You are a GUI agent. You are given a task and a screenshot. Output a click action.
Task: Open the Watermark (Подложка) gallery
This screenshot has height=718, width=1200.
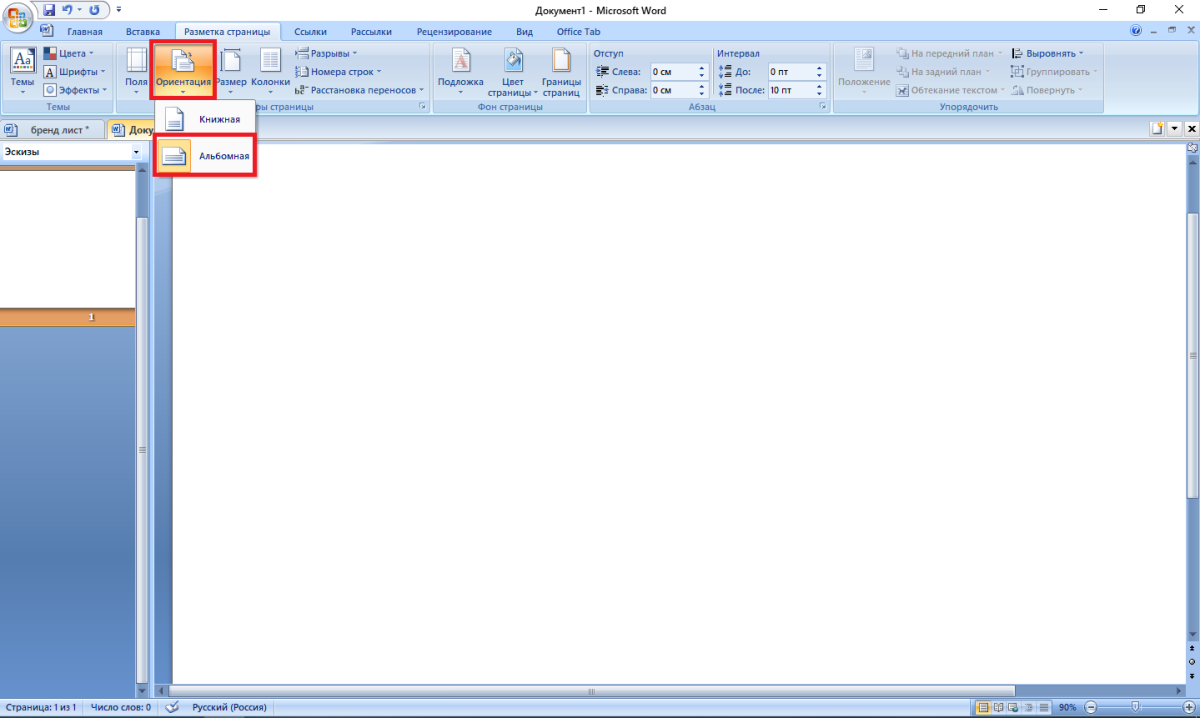click(460, 72)
